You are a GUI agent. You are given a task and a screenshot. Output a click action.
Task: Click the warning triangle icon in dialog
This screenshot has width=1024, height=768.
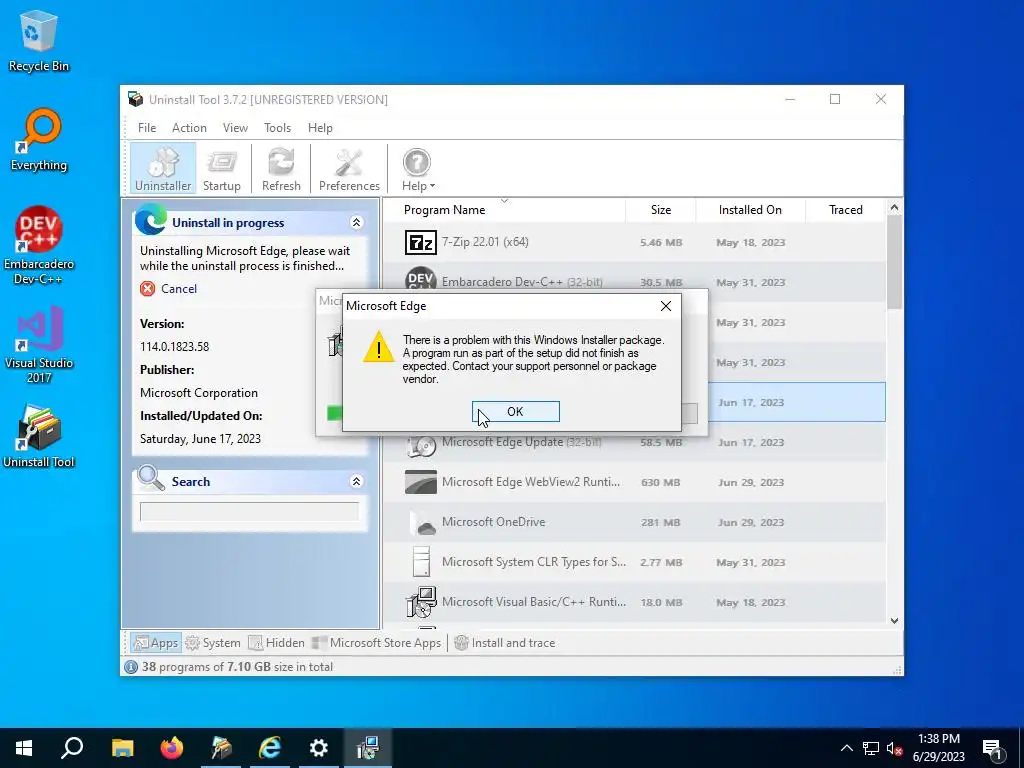pyautogui.click(x=379, y=347)
